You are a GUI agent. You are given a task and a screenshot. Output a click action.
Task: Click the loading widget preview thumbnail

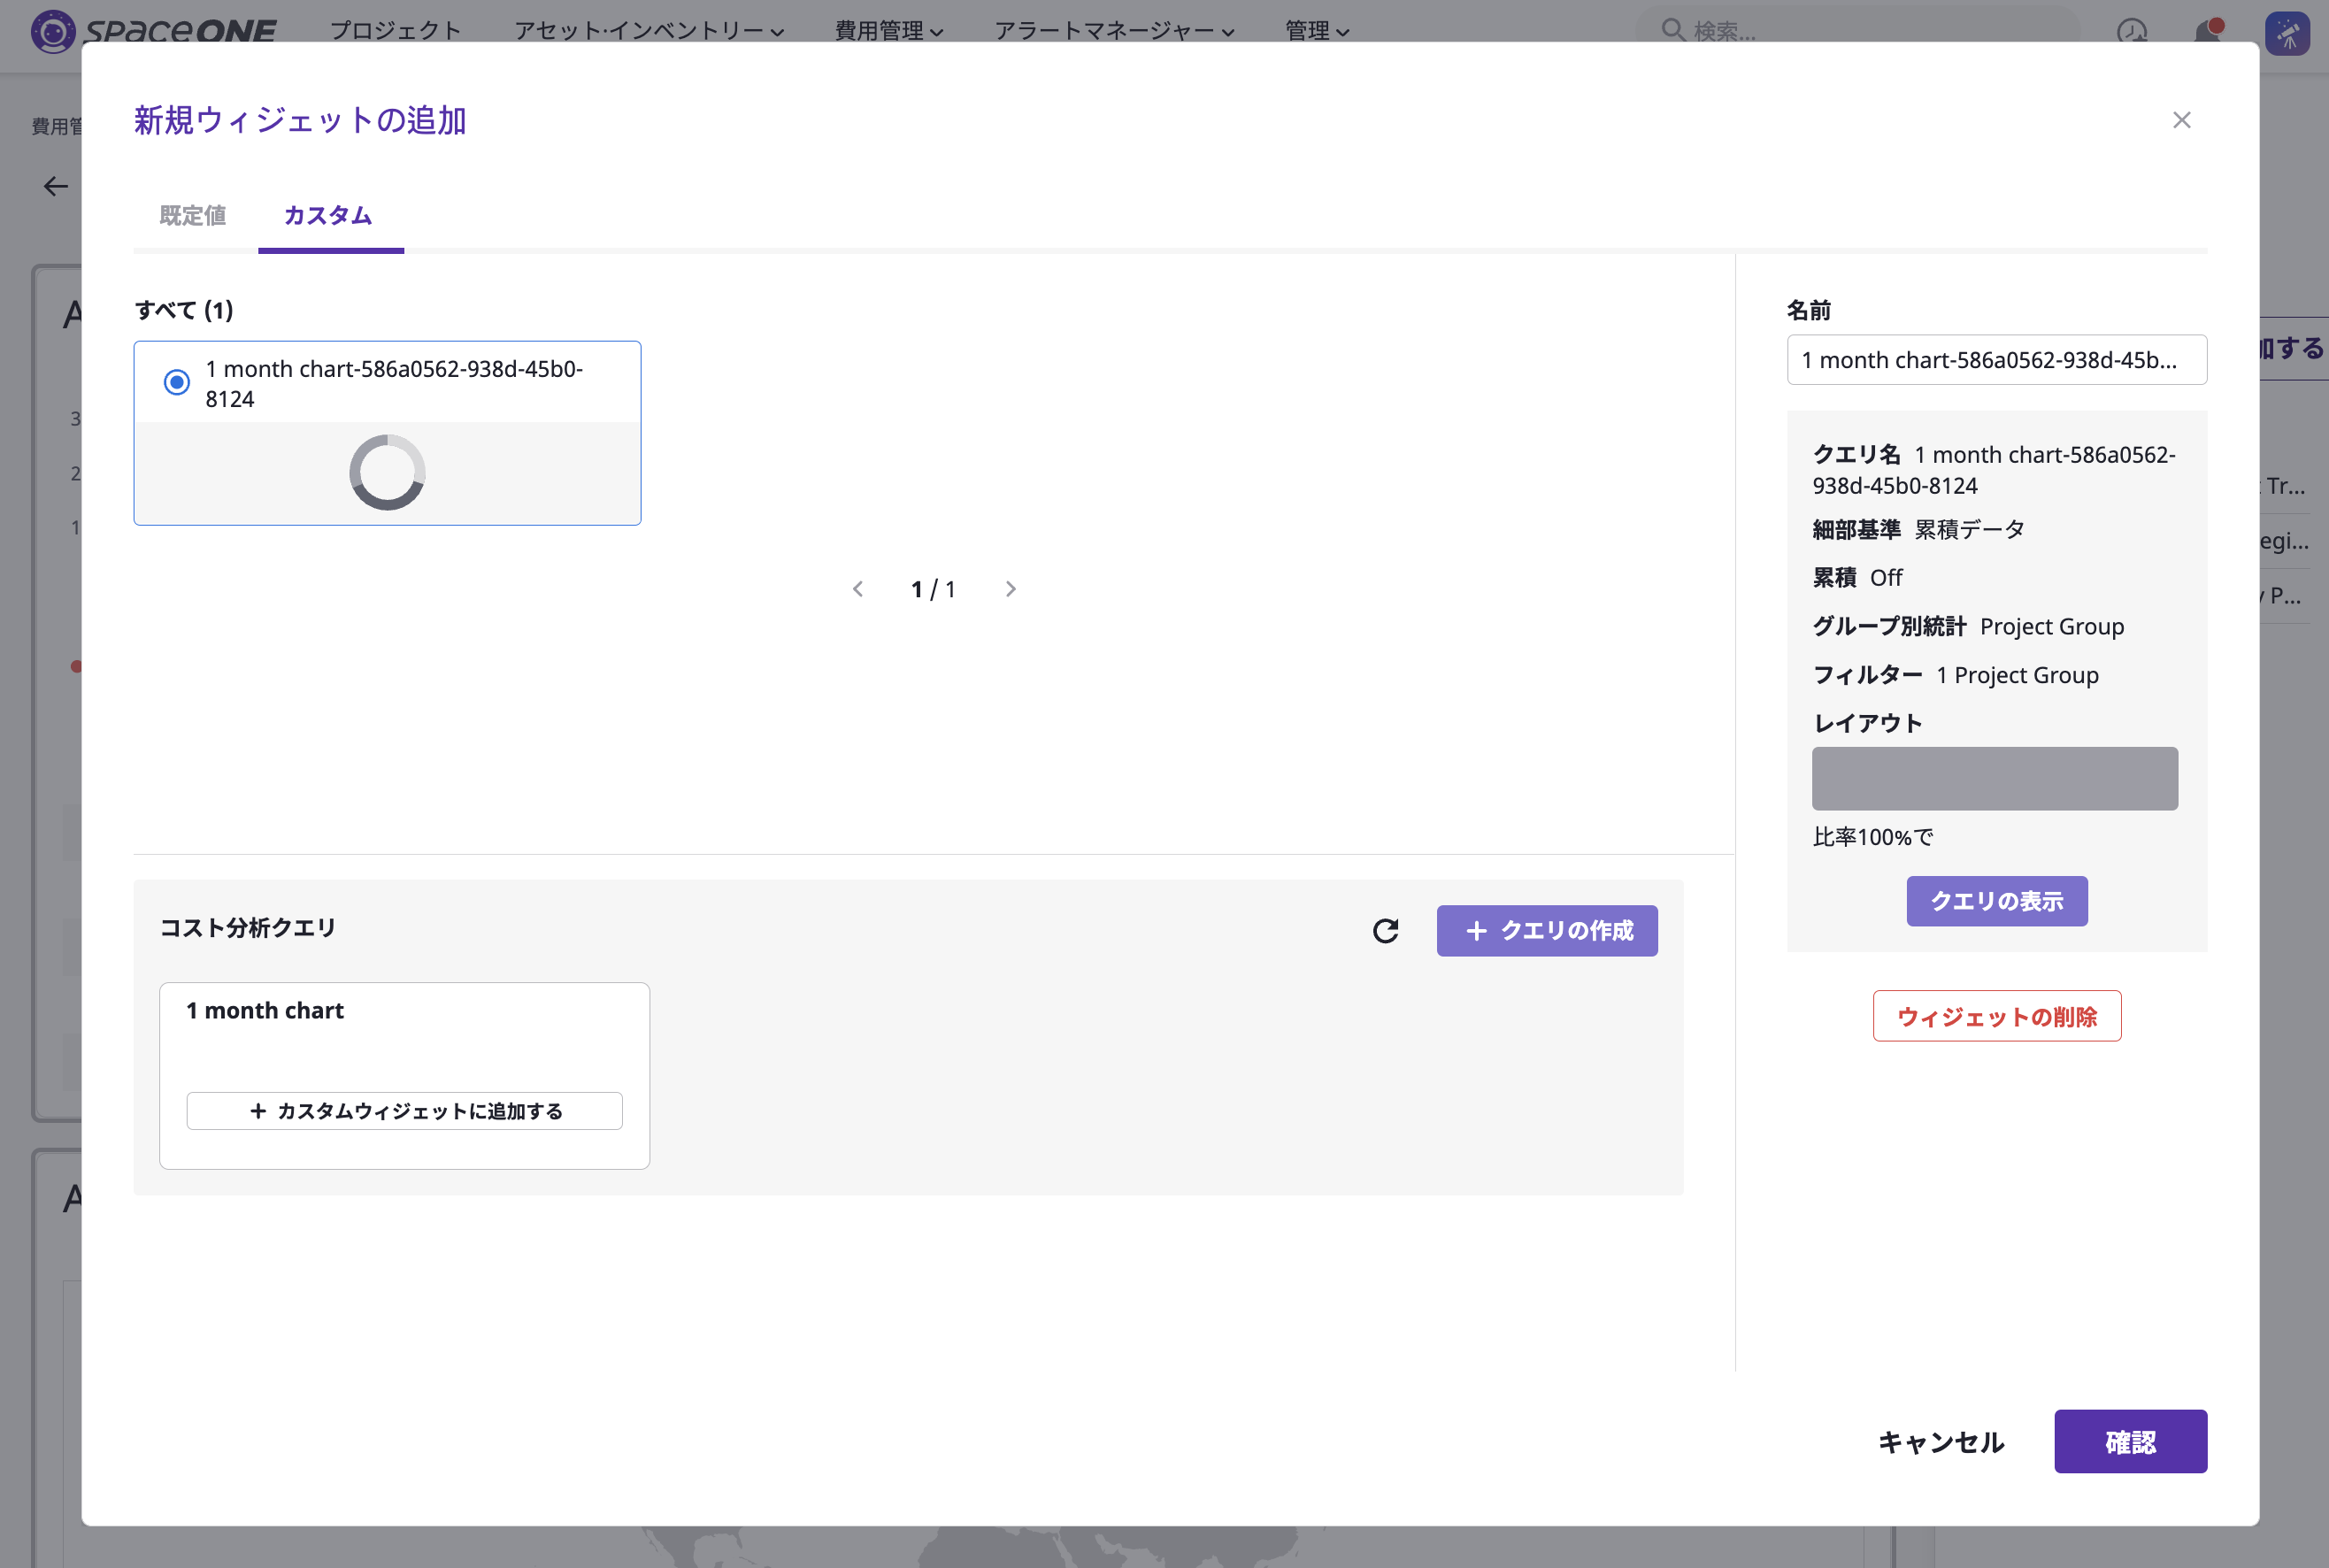pyautogui.click(x=387, y=472)
